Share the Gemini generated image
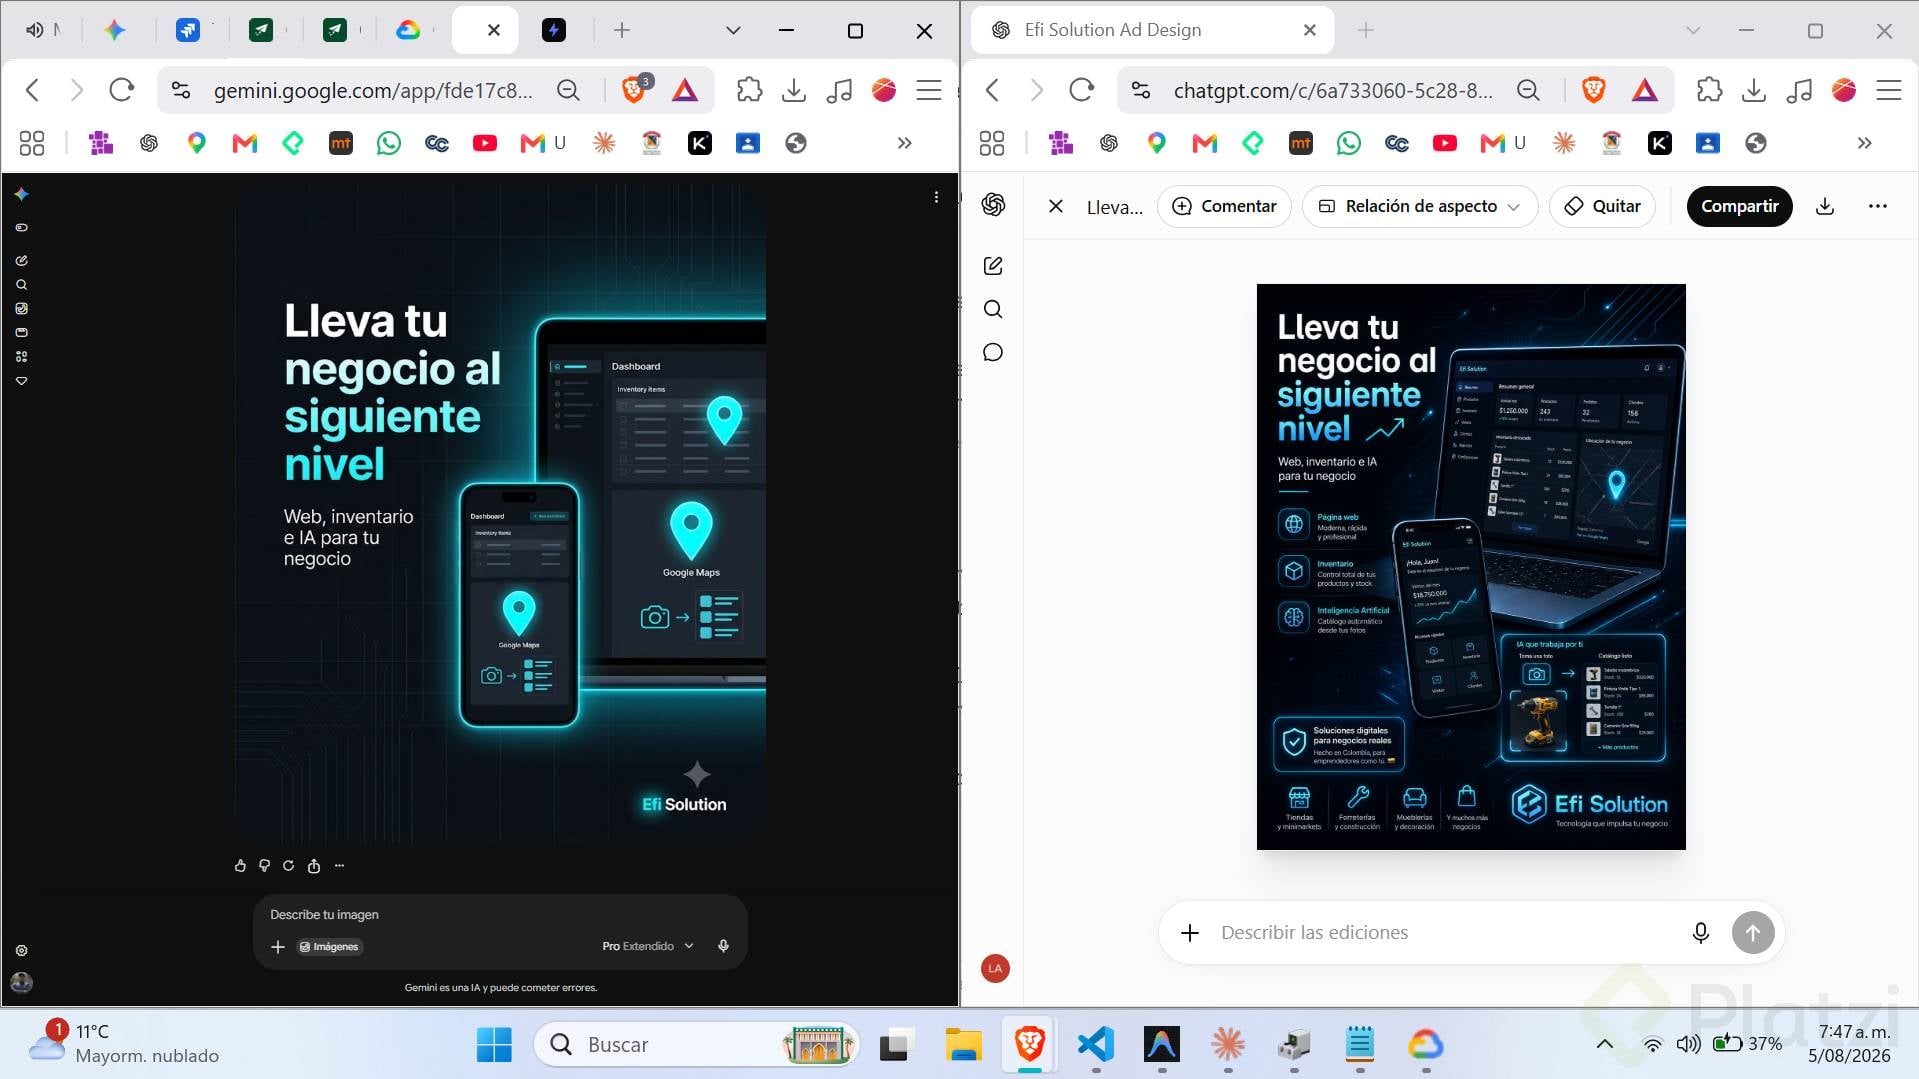This screenshot has width=1919, height=1079. point(314,866)
